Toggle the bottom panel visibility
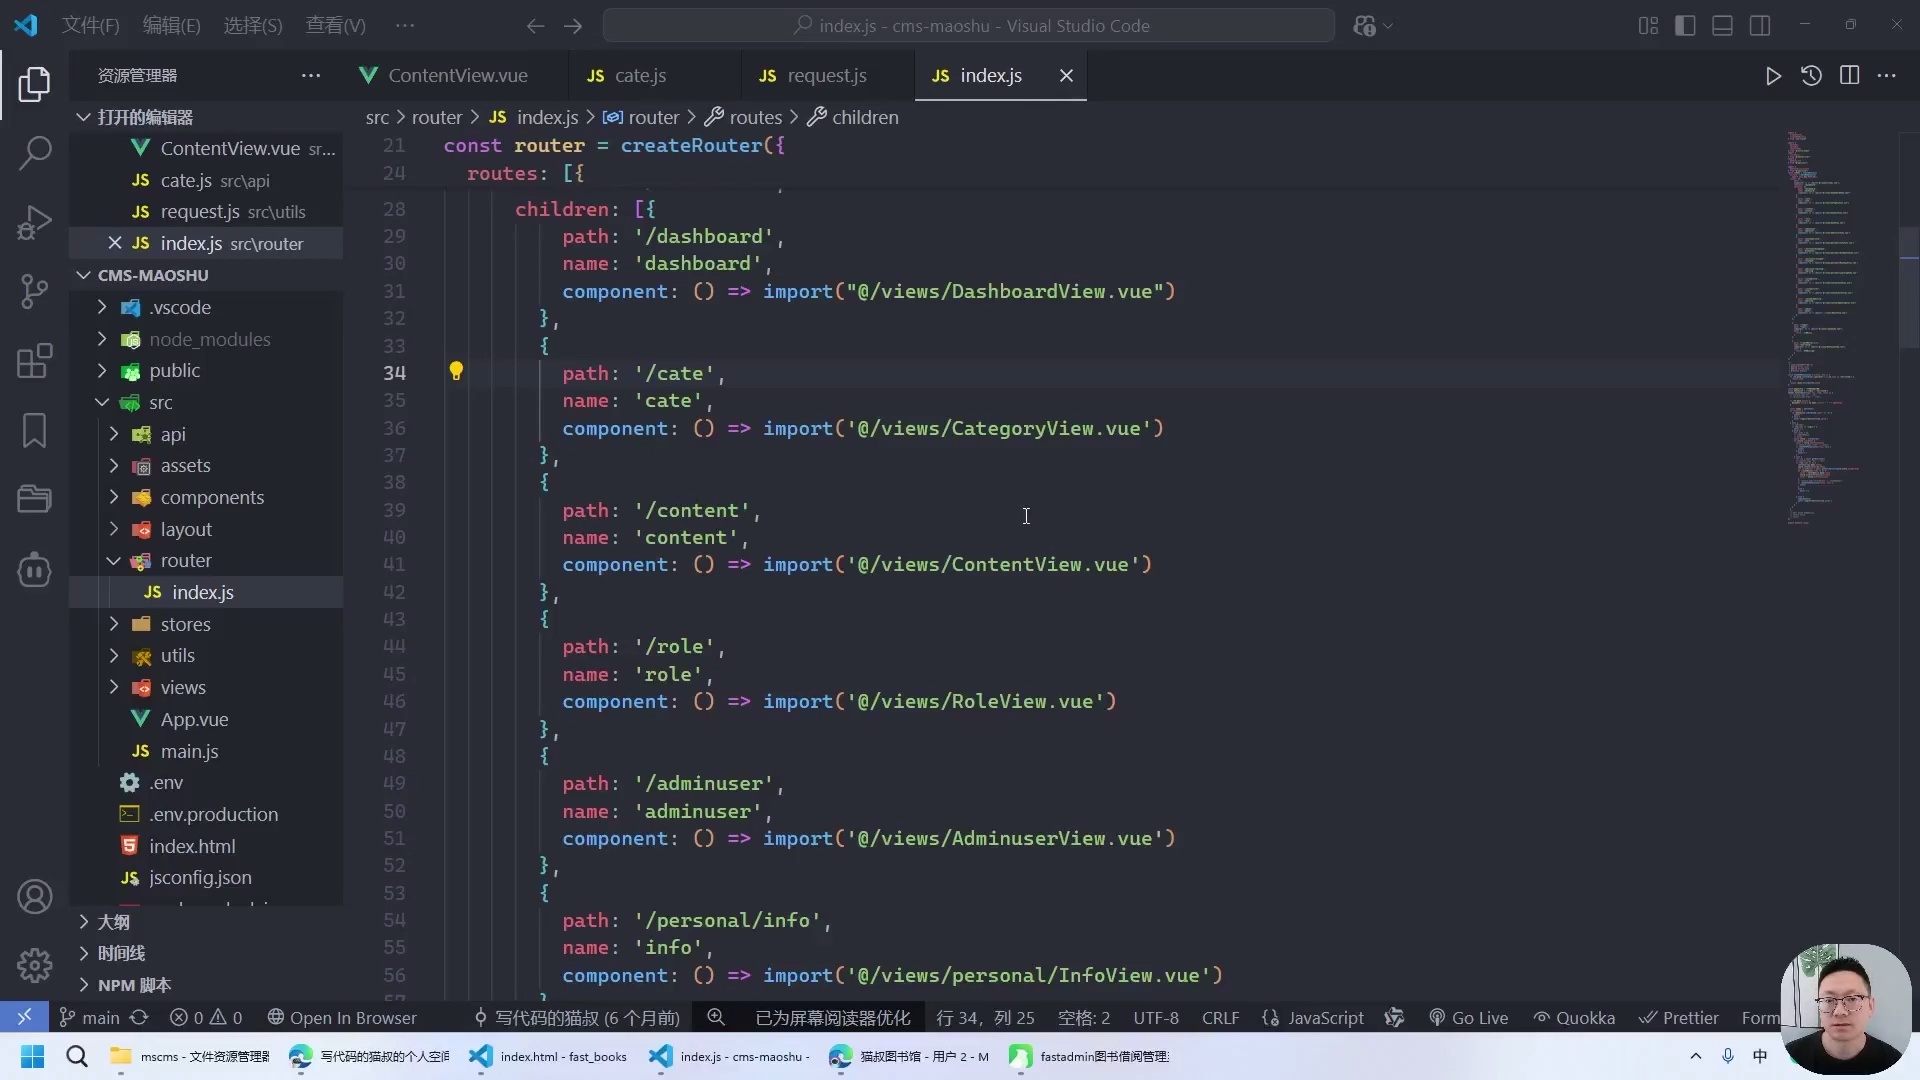Screen dimensions: 1920x1080 (1723, 25)
